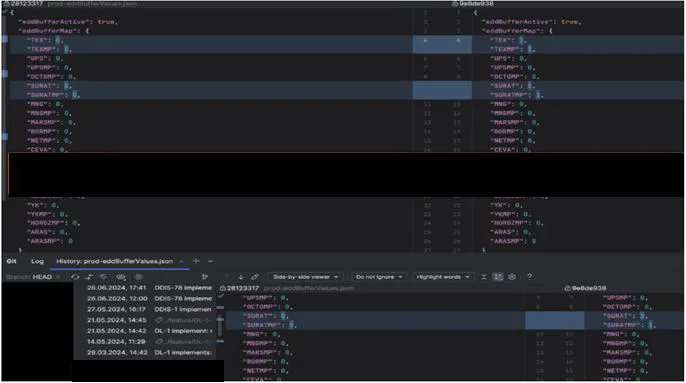Screen dimensions: 686x383
Task: Open the Branch HEAD filter dropdown
Action: [33, 277]
